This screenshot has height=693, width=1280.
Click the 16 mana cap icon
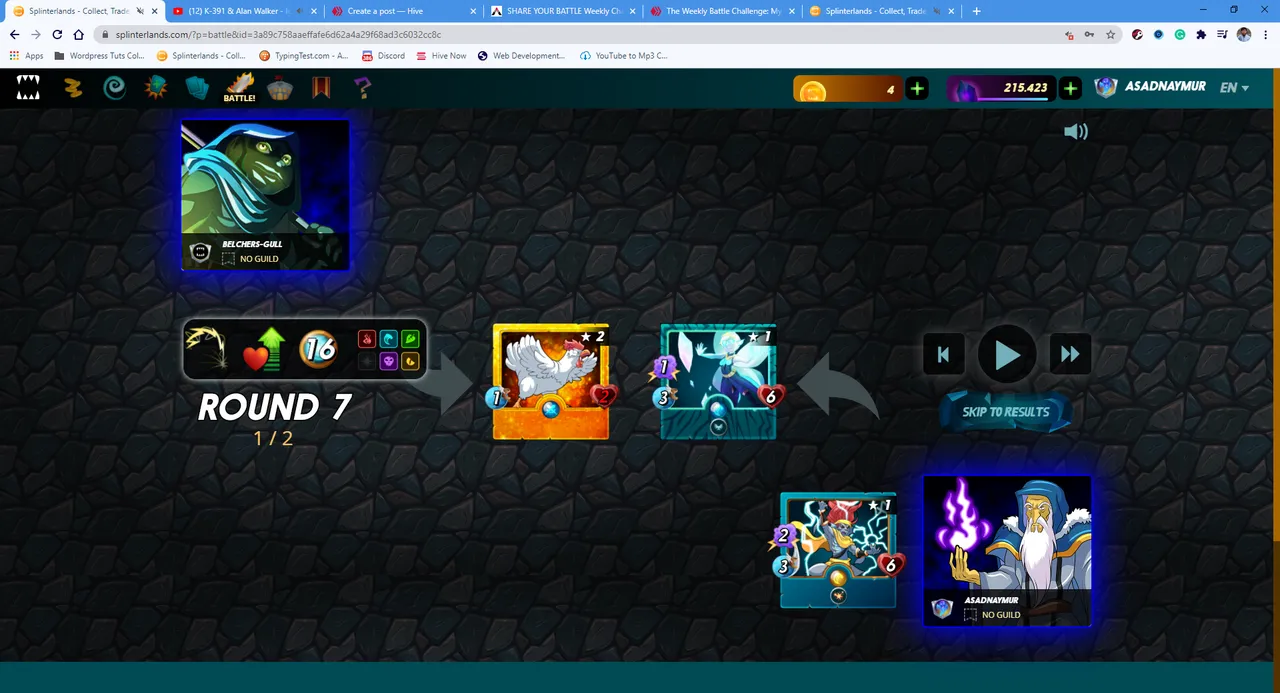pyautogui.click(x=319, y=349)
